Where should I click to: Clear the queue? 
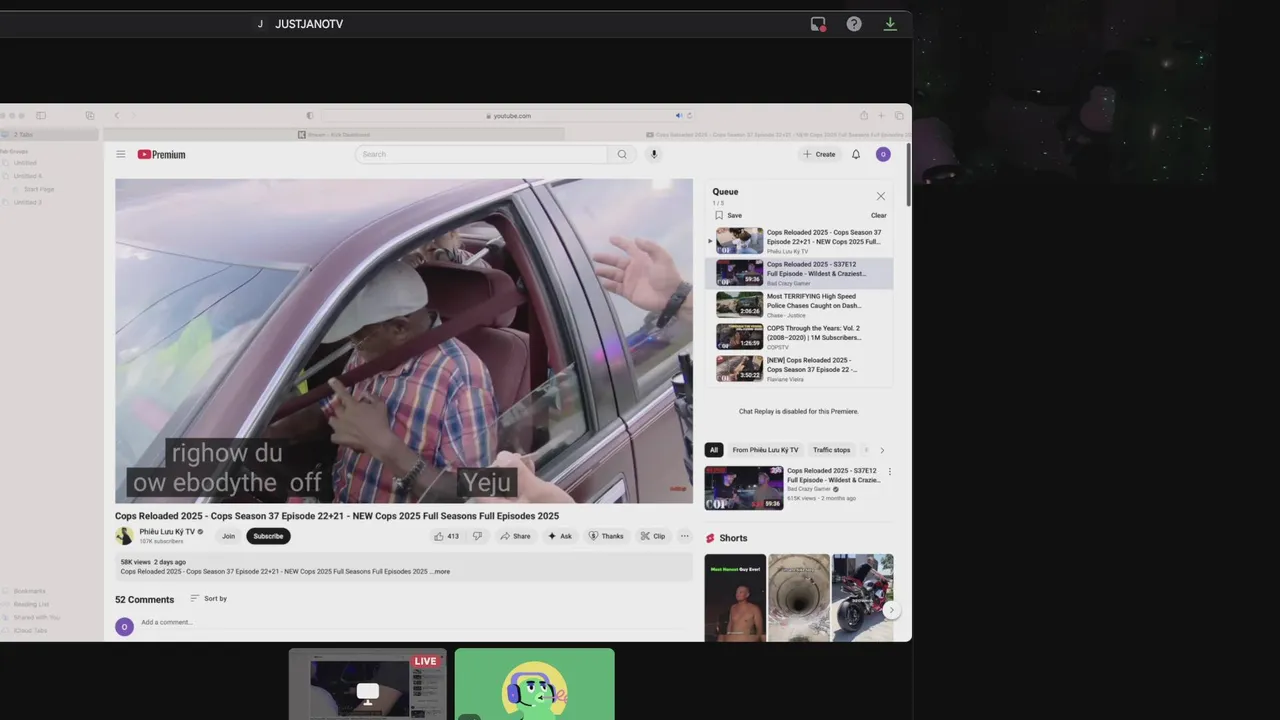[x=878, y=215]
